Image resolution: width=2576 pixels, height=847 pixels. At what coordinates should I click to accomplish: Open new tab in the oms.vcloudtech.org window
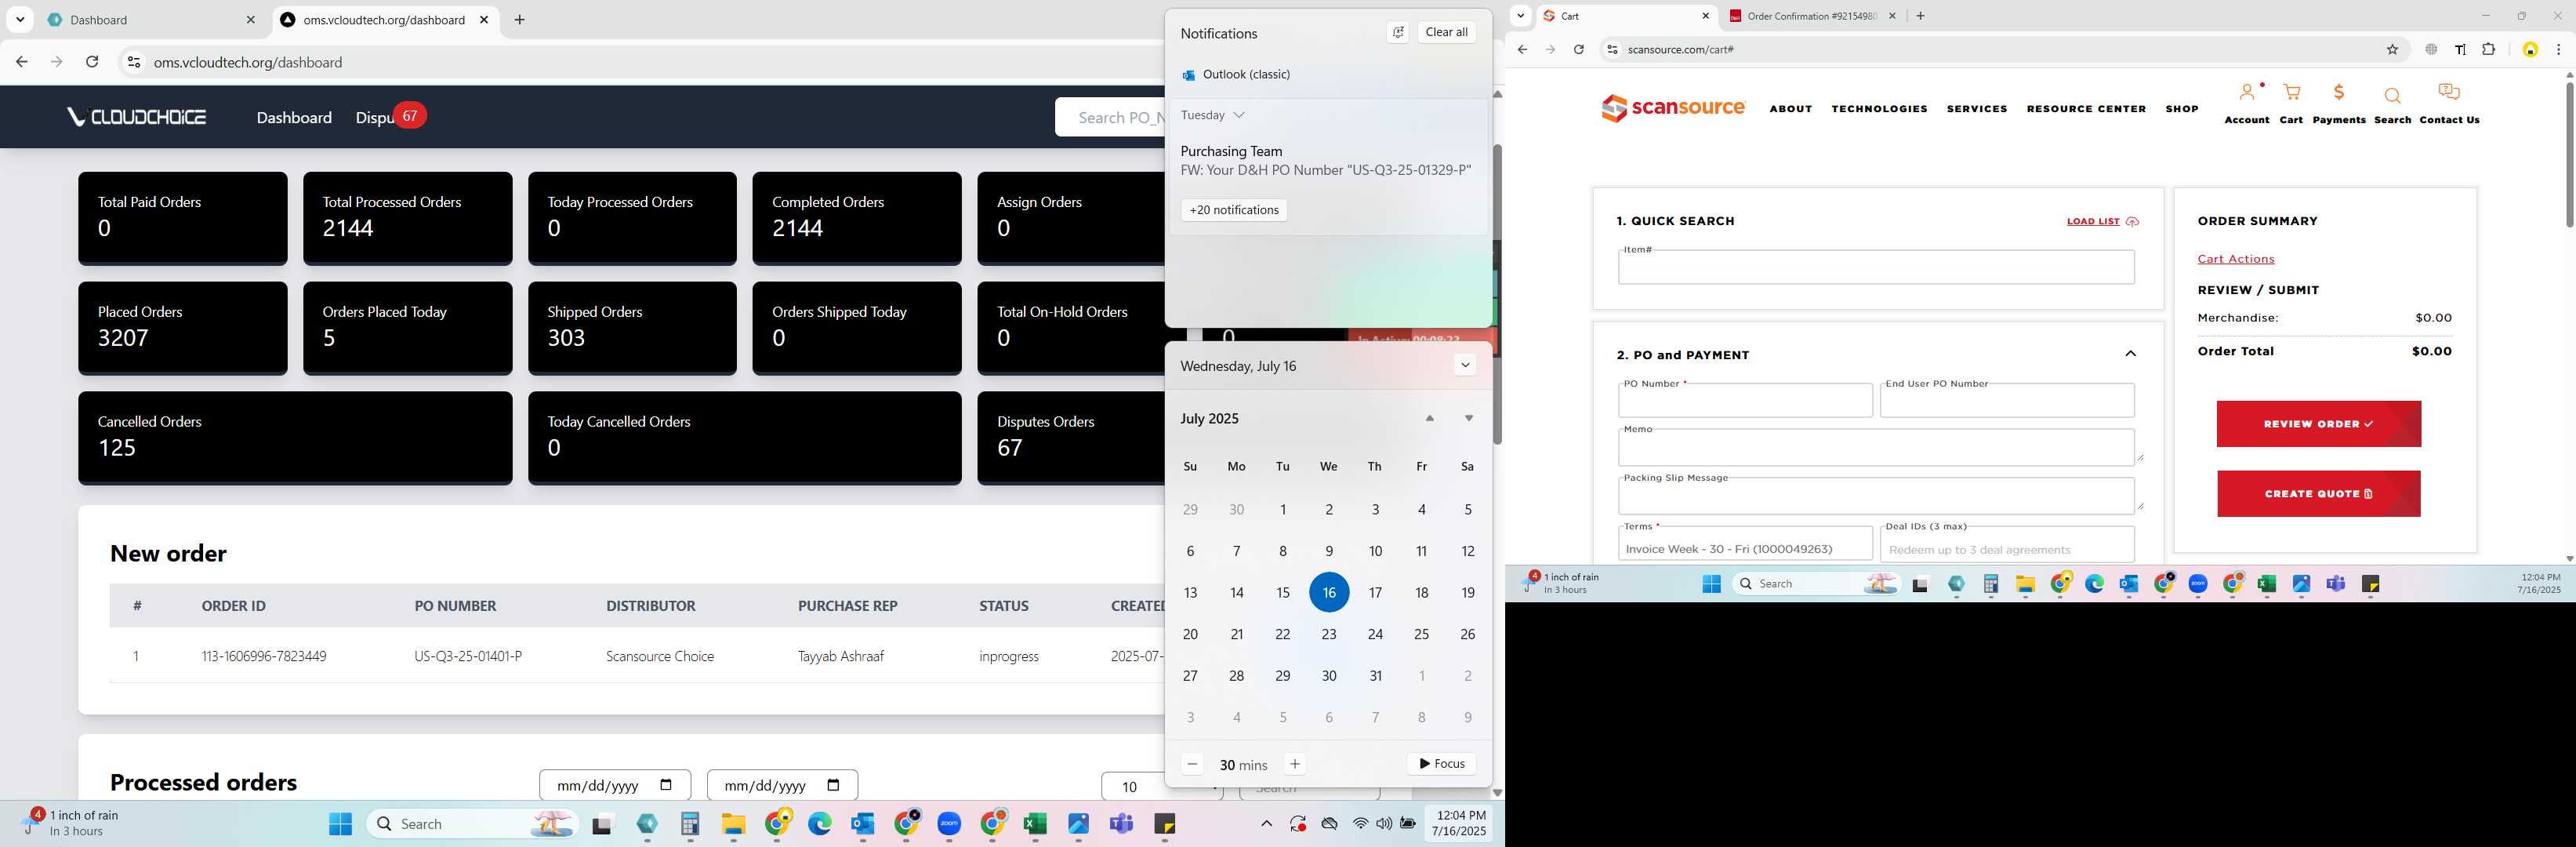click(519, 20)
